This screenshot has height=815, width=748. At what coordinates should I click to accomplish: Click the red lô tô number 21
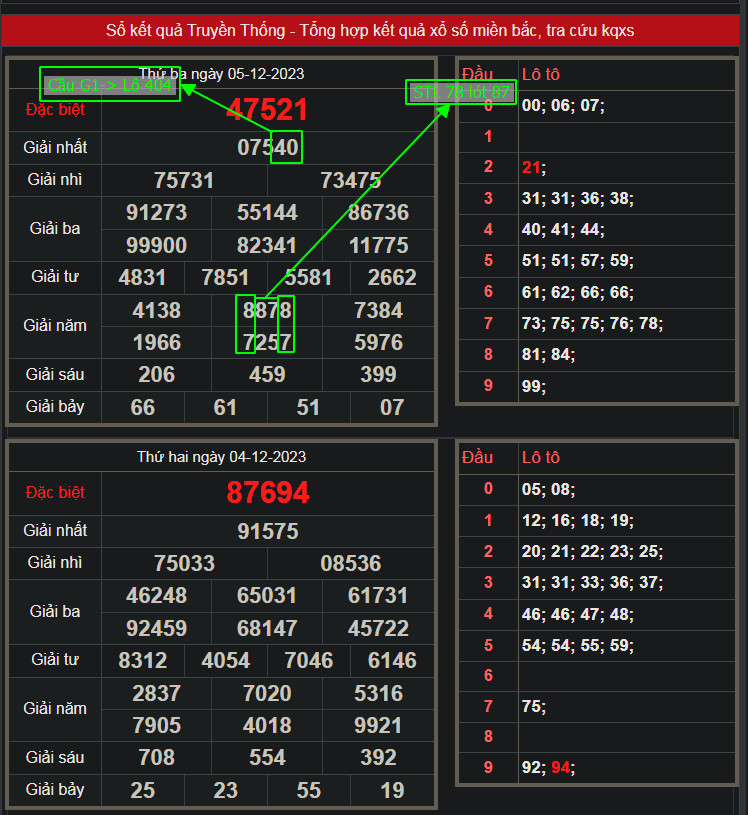click(530, 167)
